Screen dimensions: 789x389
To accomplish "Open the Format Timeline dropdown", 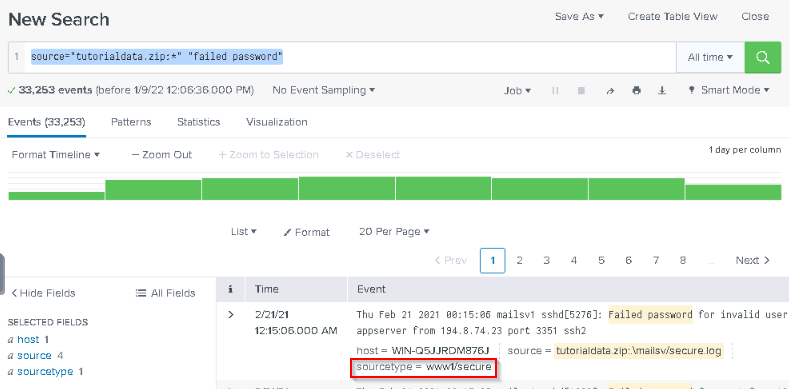I will coord(55,154).
